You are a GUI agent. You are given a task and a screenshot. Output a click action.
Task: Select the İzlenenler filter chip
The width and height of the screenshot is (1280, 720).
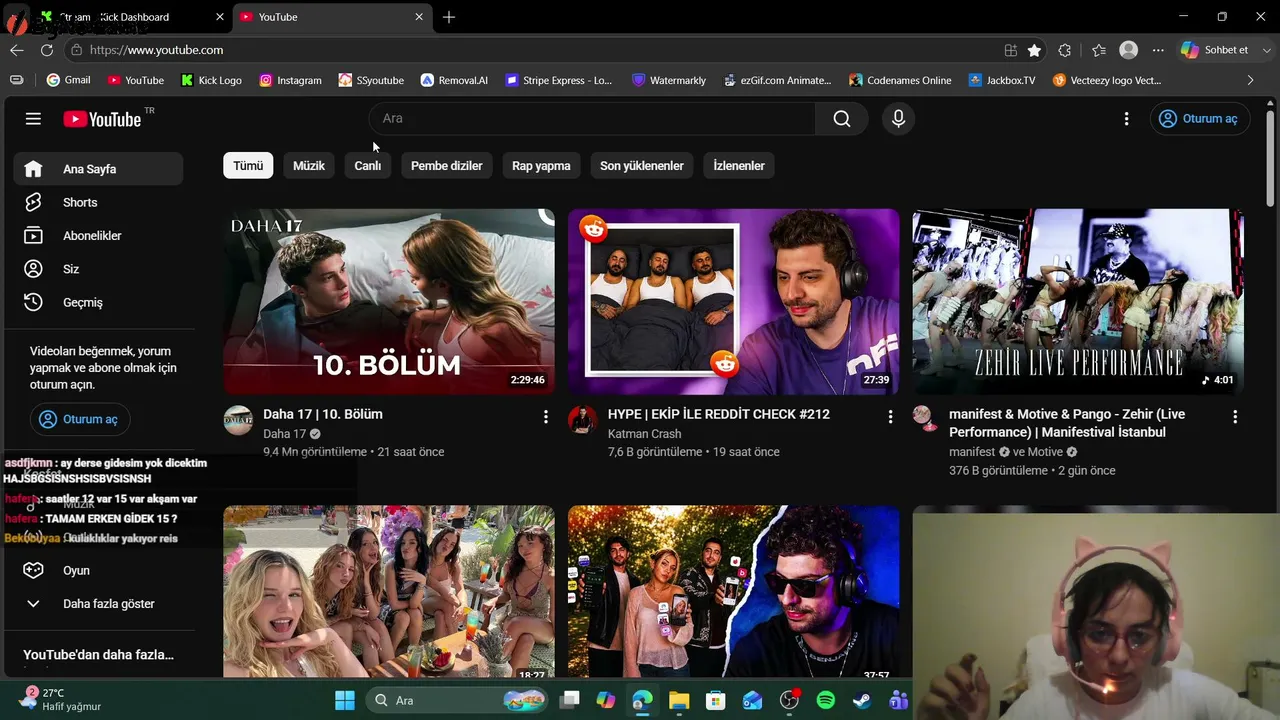click(739, 166)
